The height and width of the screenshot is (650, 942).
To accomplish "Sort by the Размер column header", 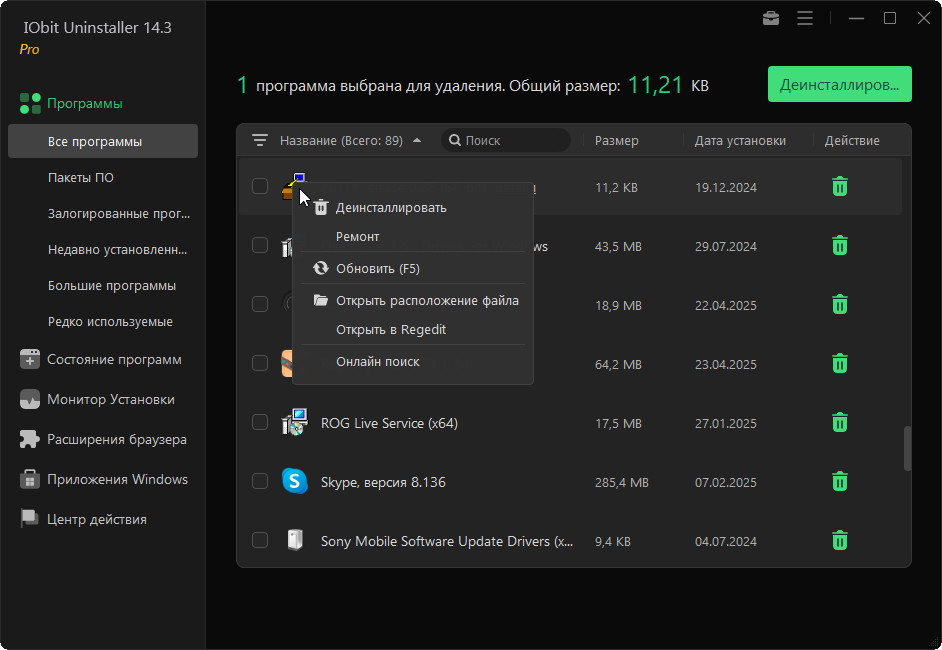I will point(616,141).
